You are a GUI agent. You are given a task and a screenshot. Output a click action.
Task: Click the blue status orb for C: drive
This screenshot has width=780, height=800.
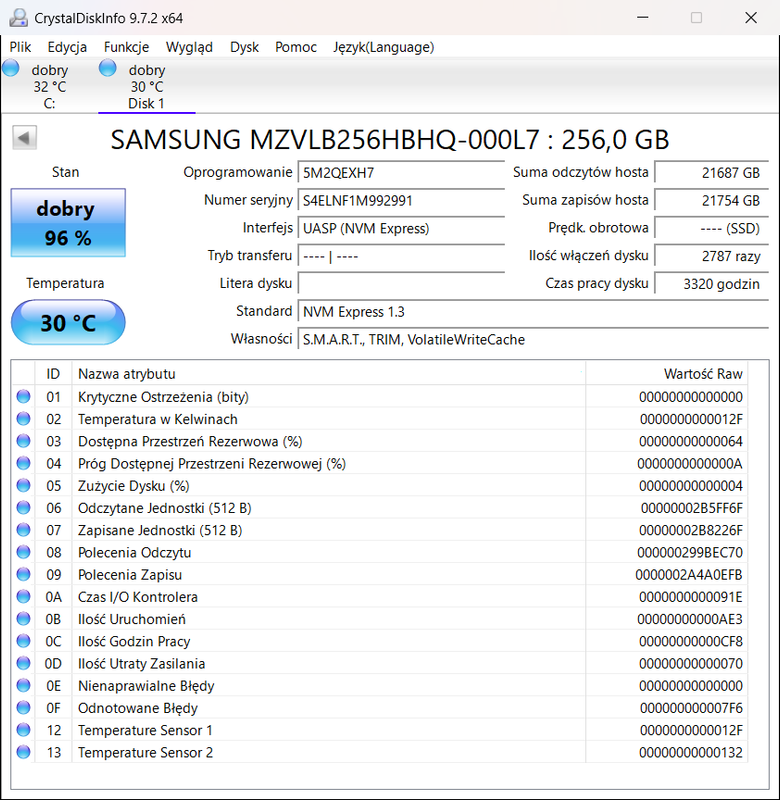tap(11, 68)
